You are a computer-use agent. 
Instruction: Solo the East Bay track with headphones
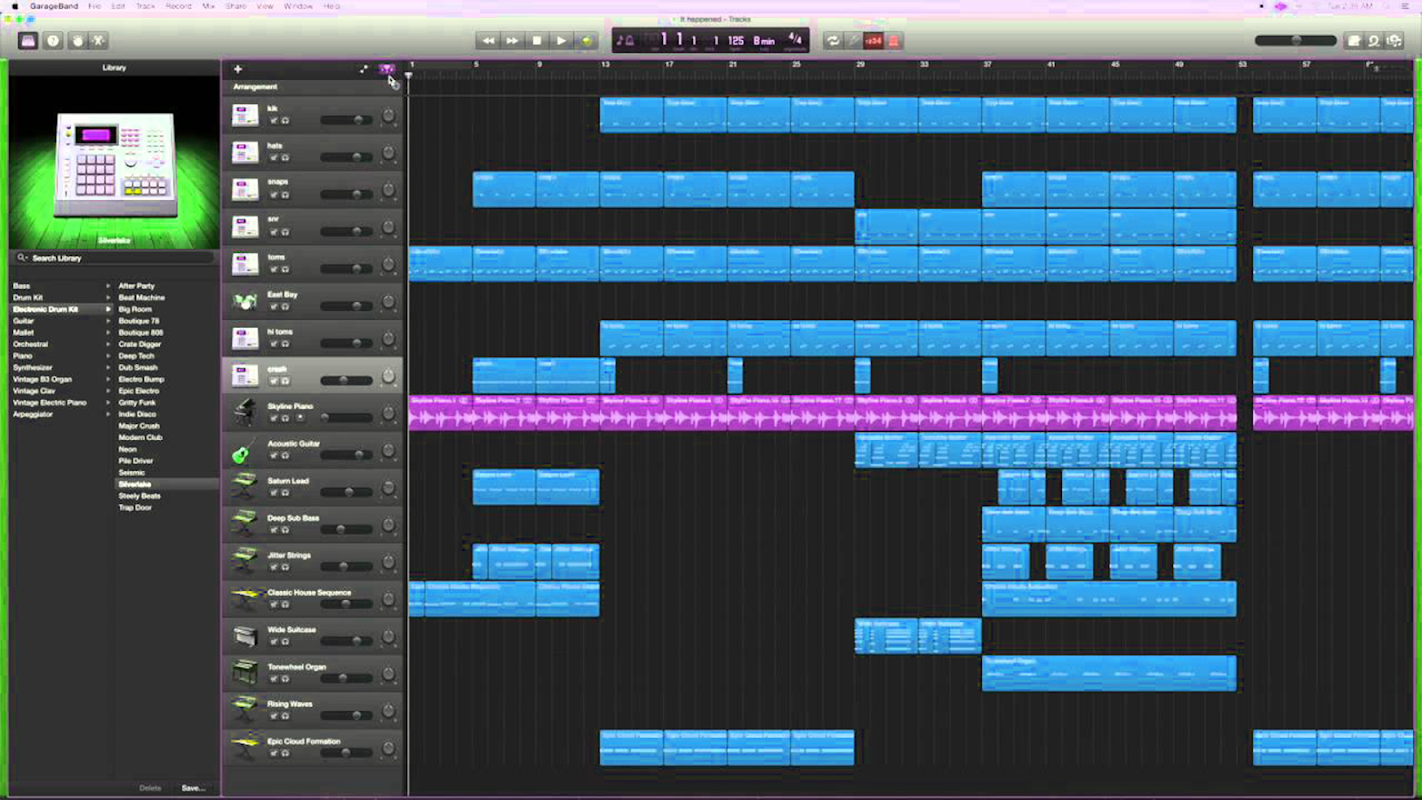tap(285, 307)
